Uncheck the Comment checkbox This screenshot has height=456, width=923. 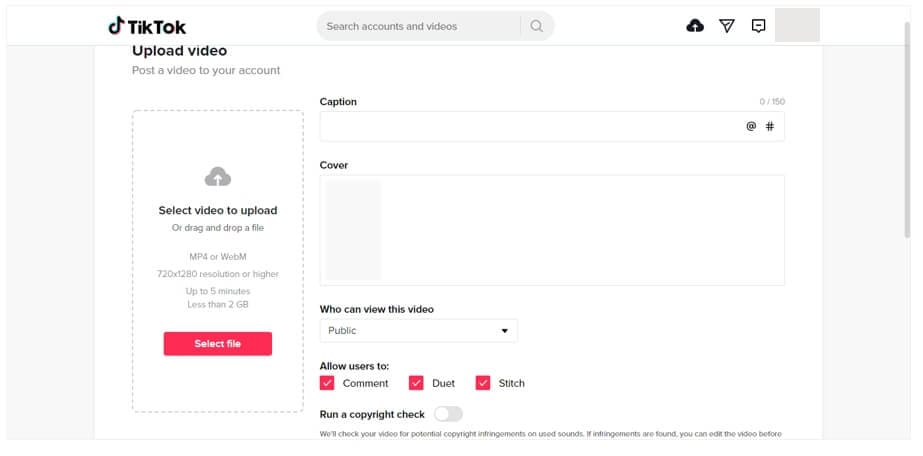[x=327, y=383]
